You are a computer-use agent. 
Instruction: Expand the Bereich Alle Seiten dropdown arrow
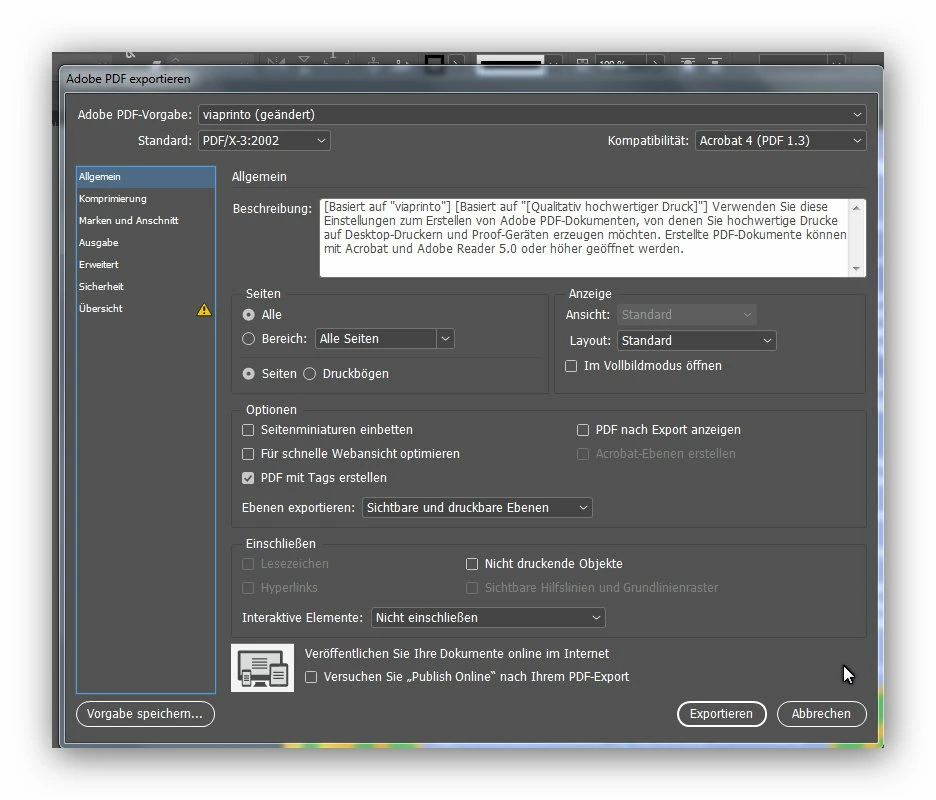click(x=445, y=339)
